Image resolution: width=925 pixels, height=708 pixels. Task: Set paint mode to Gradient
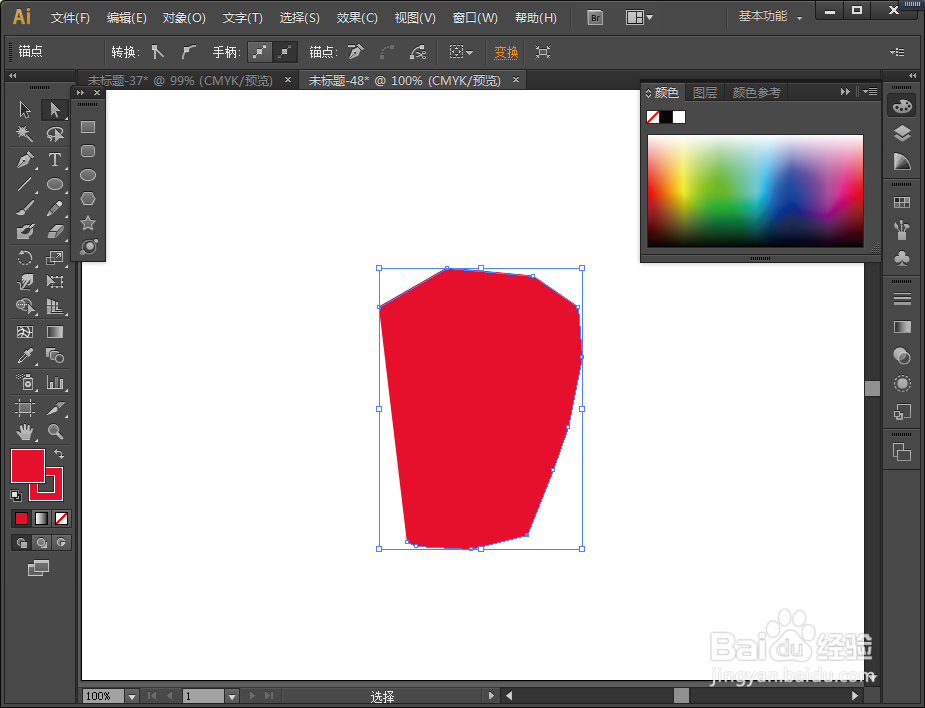point(41,519)
